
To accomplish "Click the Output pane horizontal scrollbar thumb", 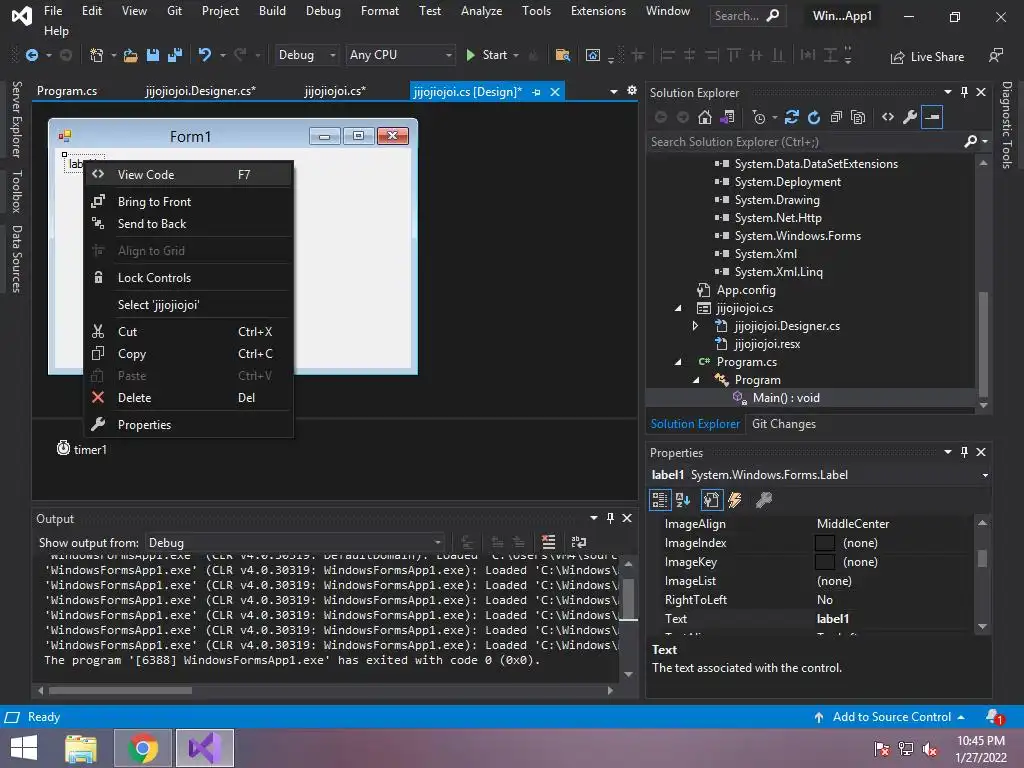I will click(x=120, y=690).
